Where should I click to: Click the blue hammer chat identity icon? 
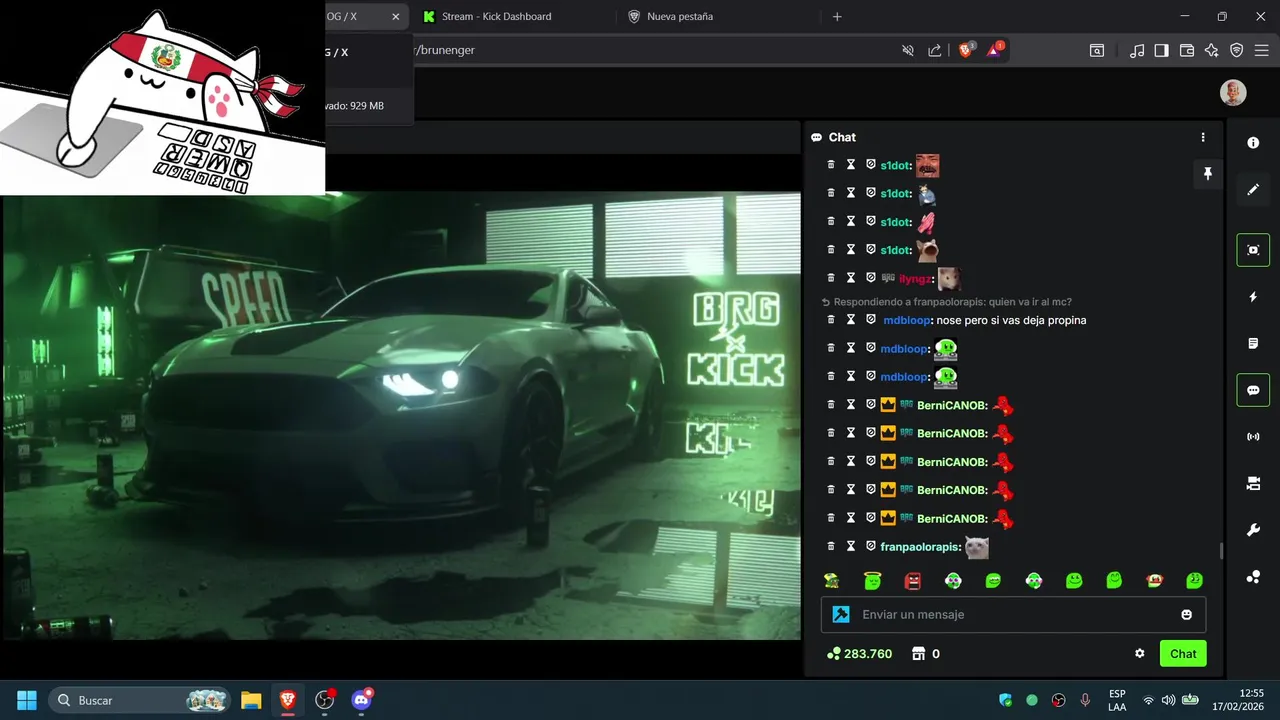pos(842,615)
